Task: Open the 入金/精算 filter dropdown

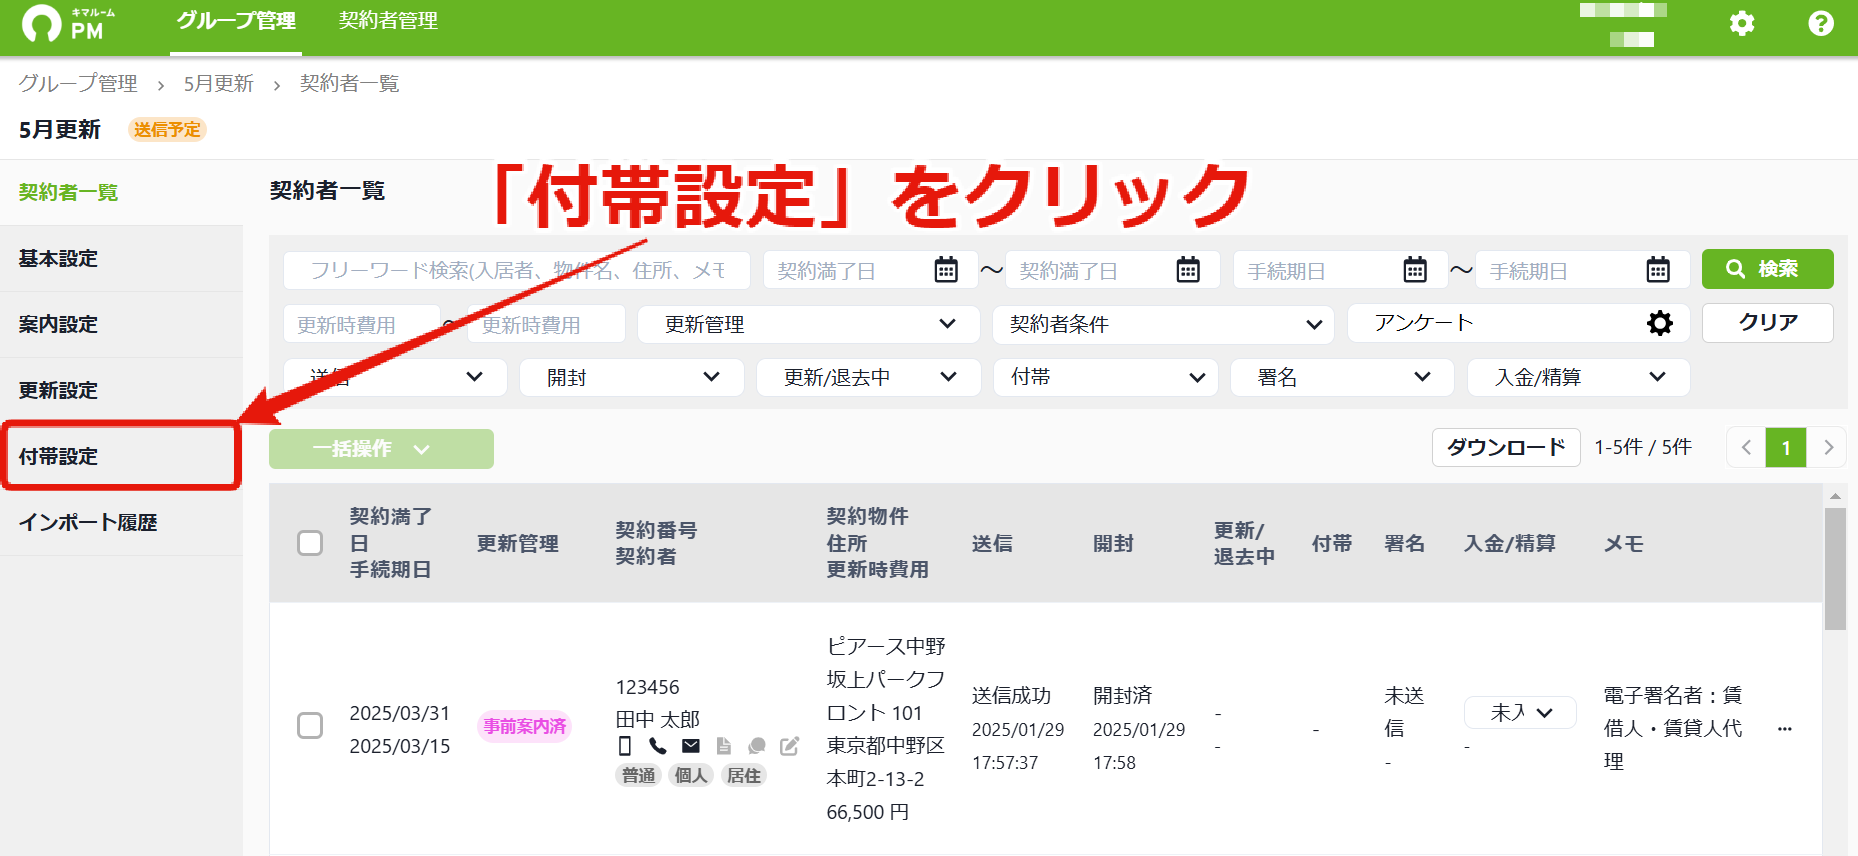Action: (x=1579, y=377)
